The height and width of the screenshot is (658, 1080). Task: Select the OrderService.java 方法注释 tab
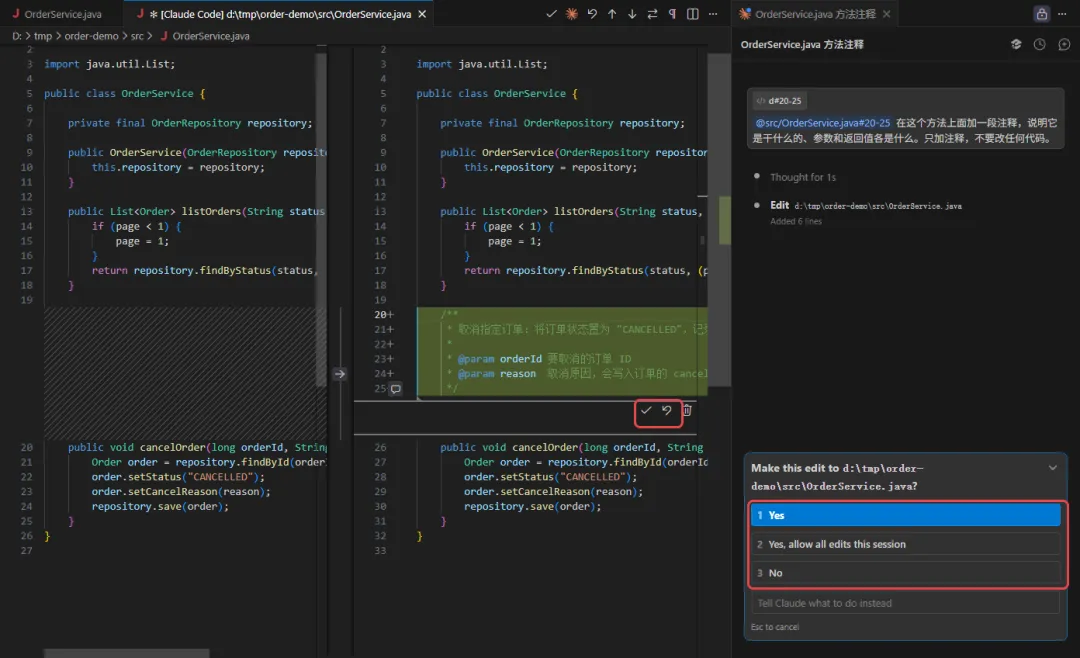pos(815,14)
